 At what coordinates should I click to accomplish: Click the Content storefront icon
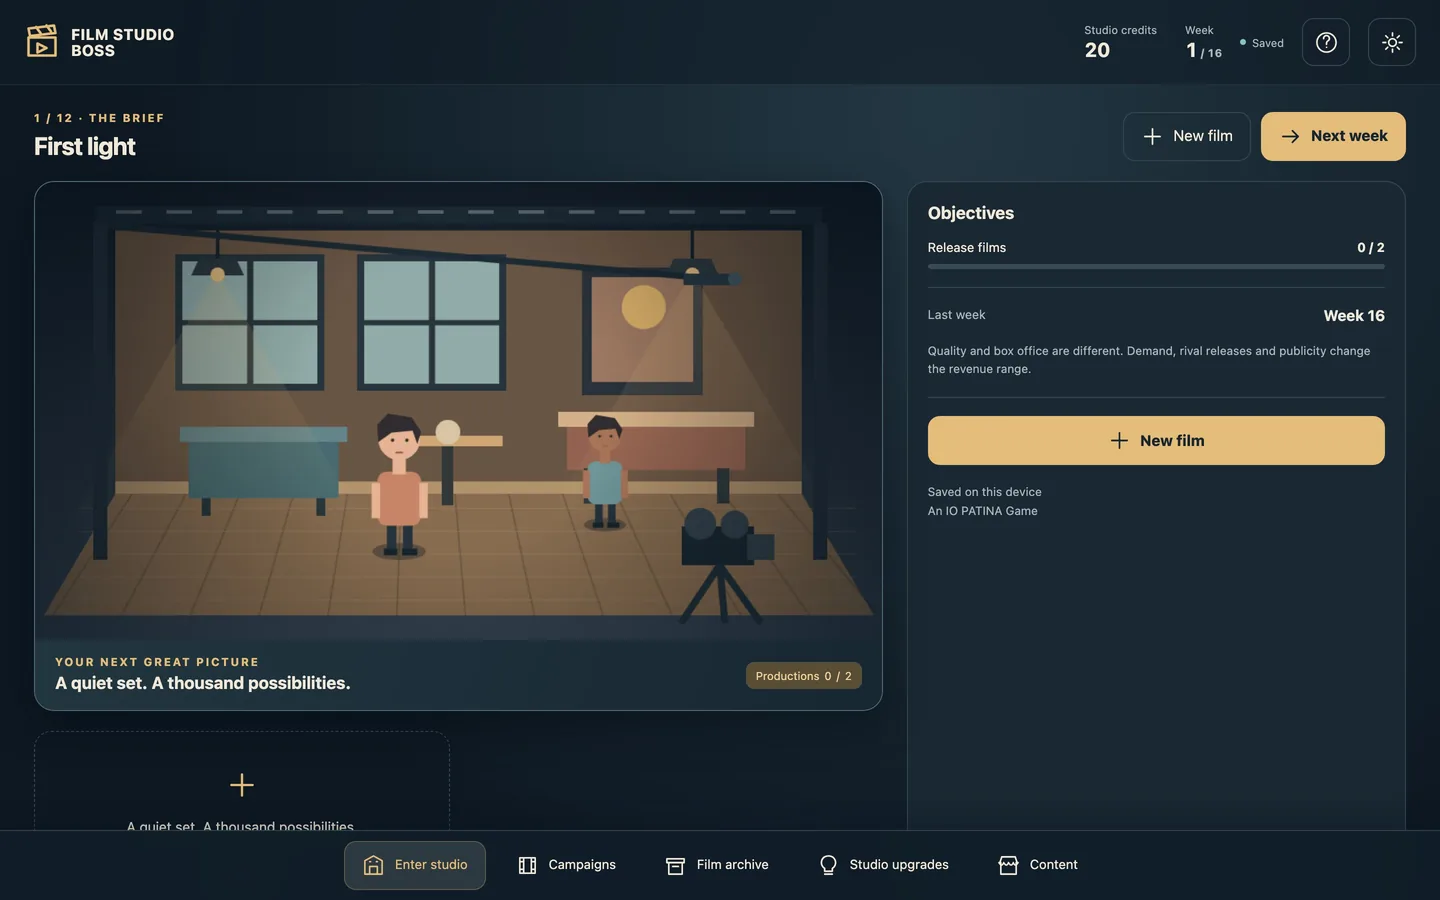1008,865
